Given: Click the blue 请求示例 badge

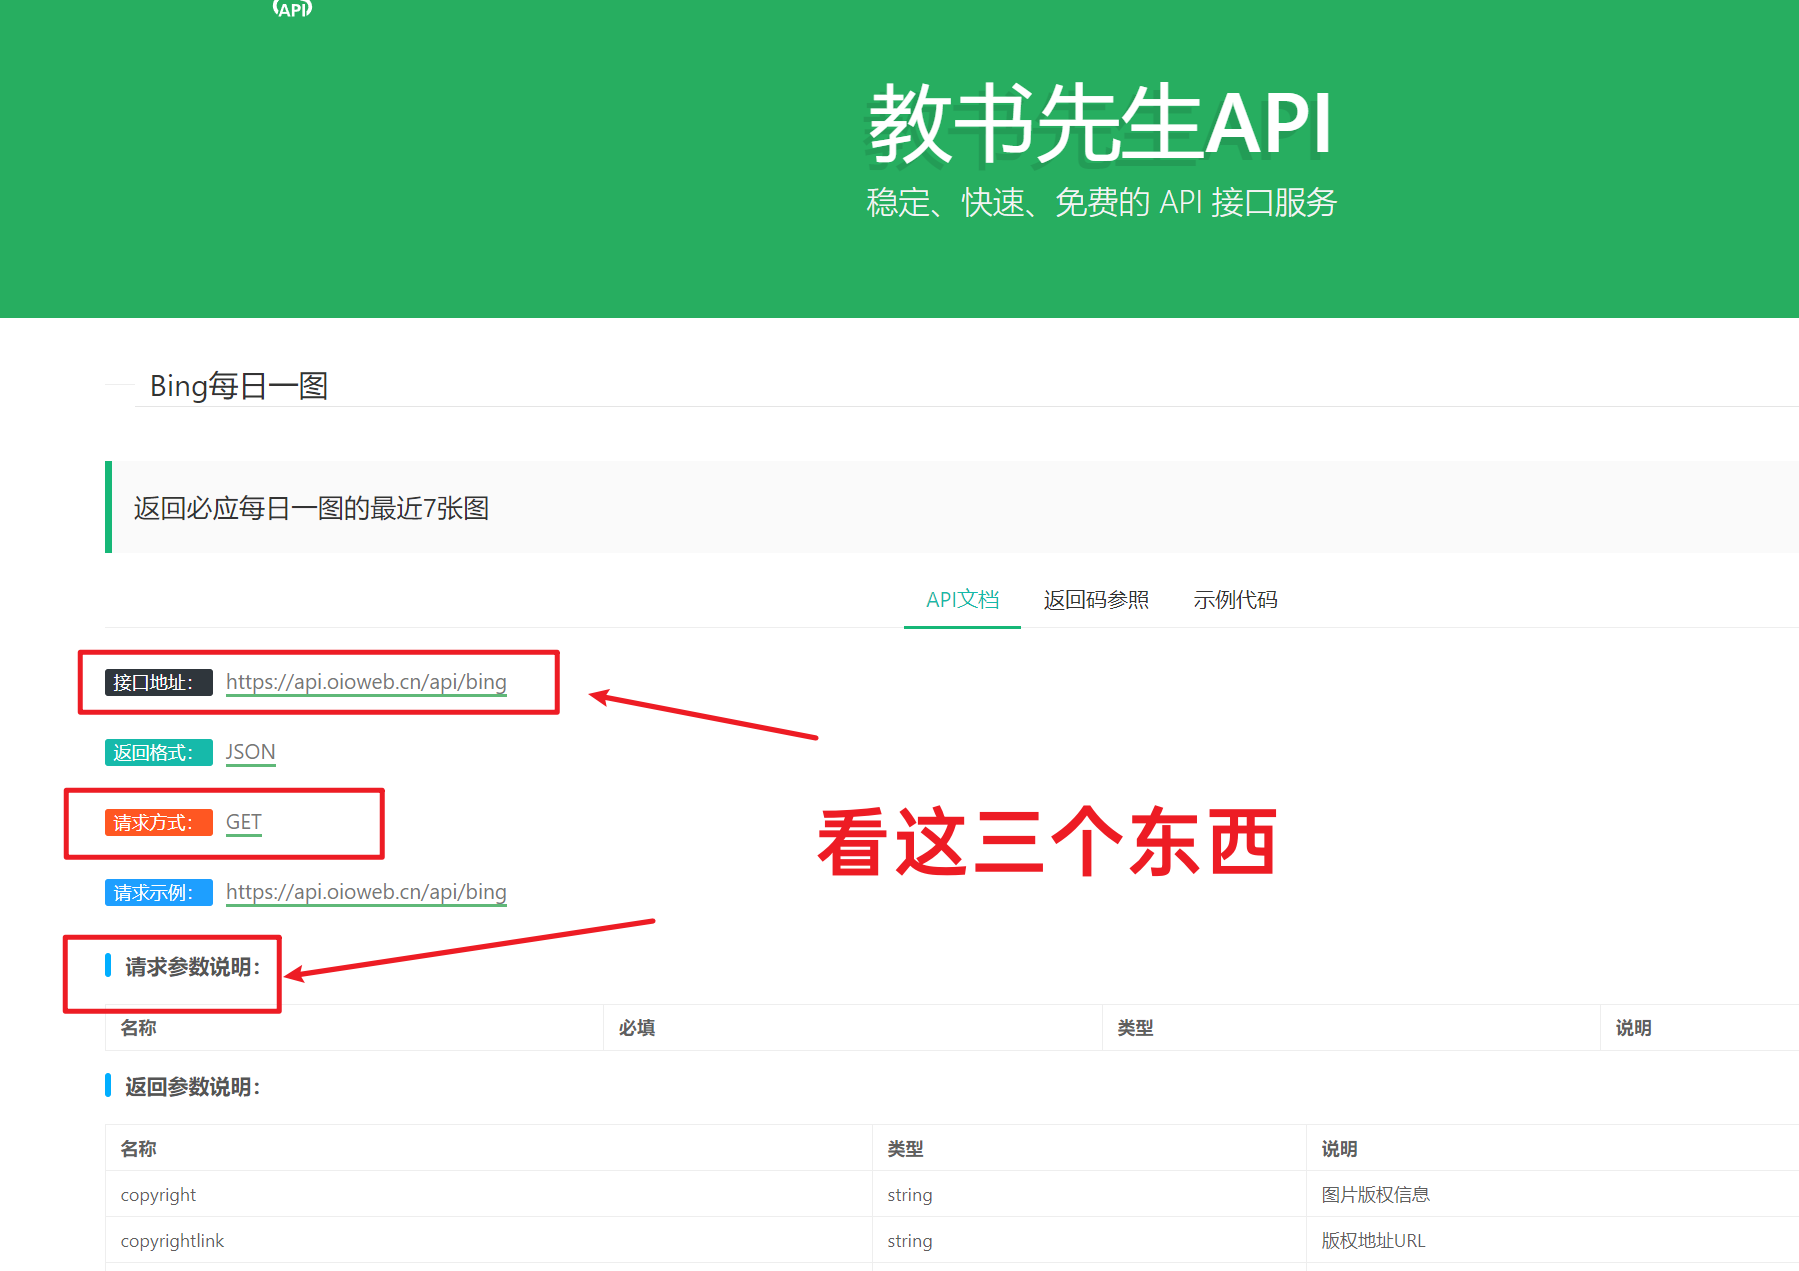Looking at the screenshot, I should point(158,892).
